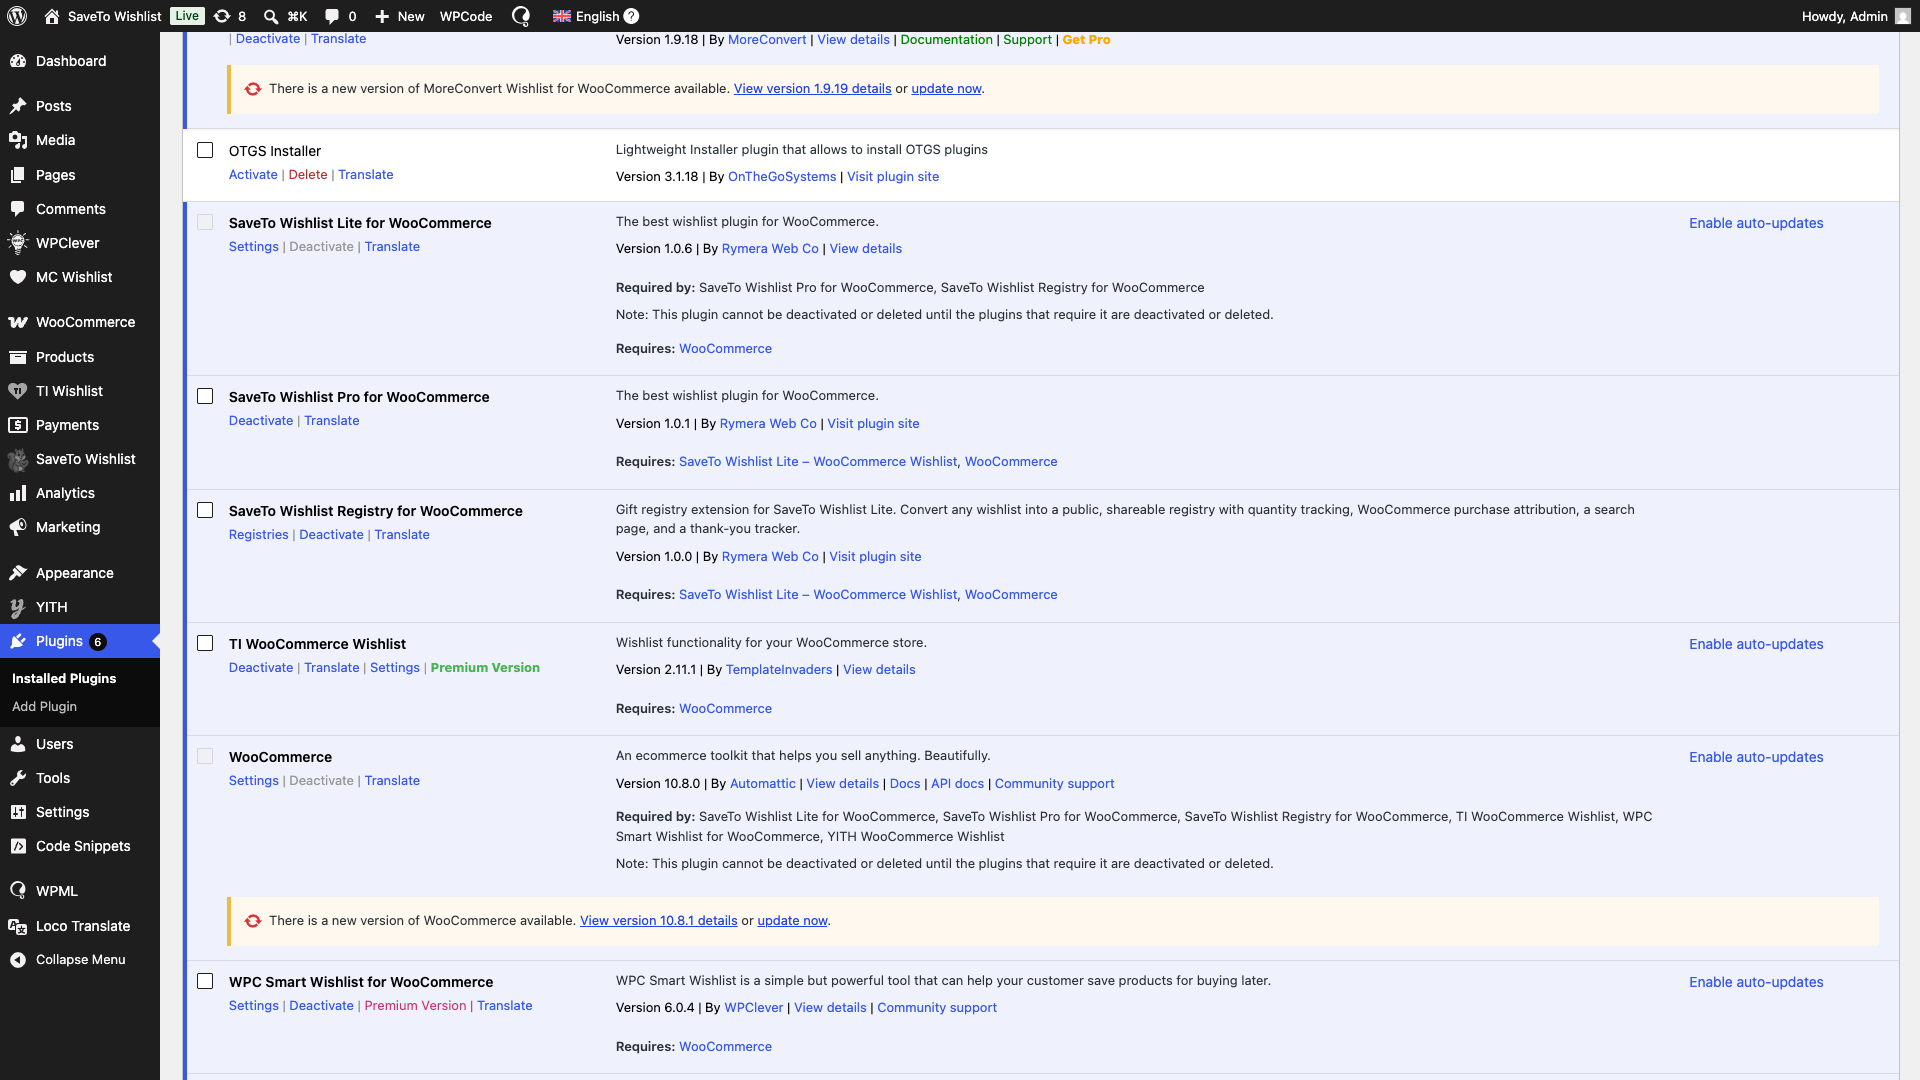Viewport: 1920px width, 1080px height.
Task: Open the WPML menu in the sidebar
Action: coord(80,891)
